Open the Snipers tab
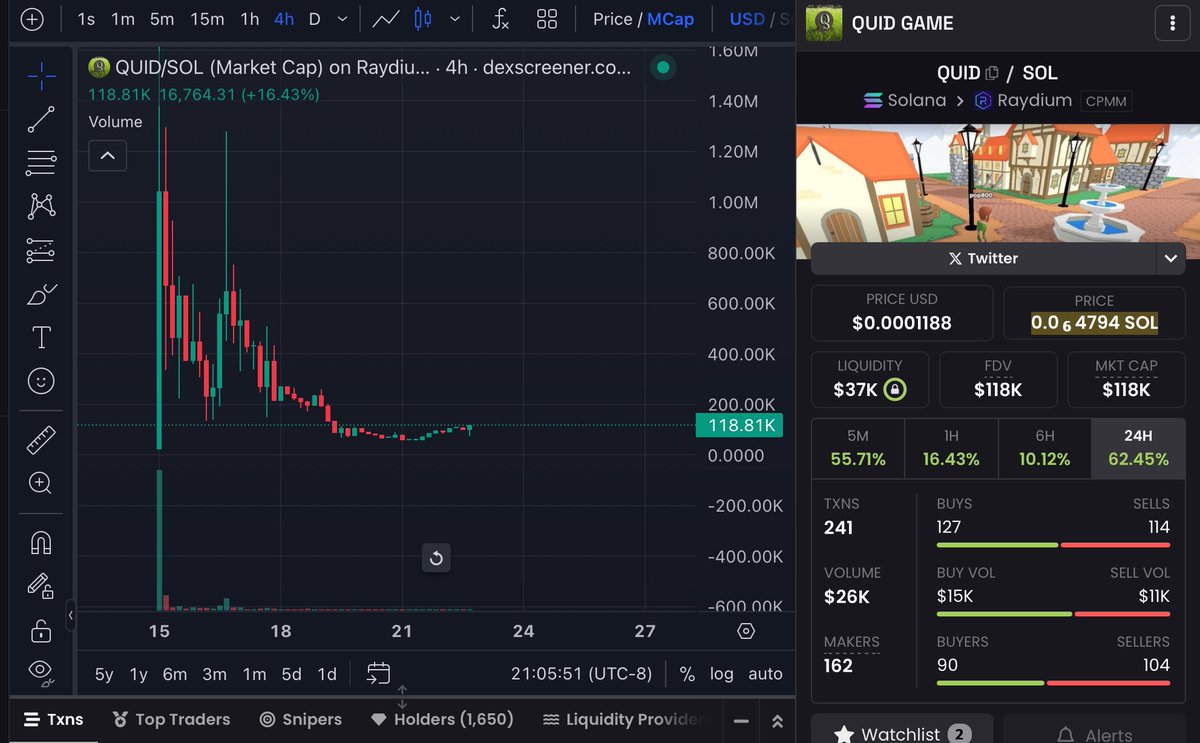This screenshot has height=743, width=1200. point(300,719)
